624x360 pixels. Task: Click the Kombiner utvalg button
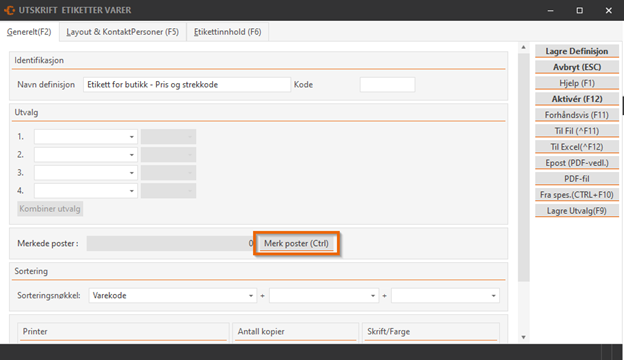pos(50,208)
